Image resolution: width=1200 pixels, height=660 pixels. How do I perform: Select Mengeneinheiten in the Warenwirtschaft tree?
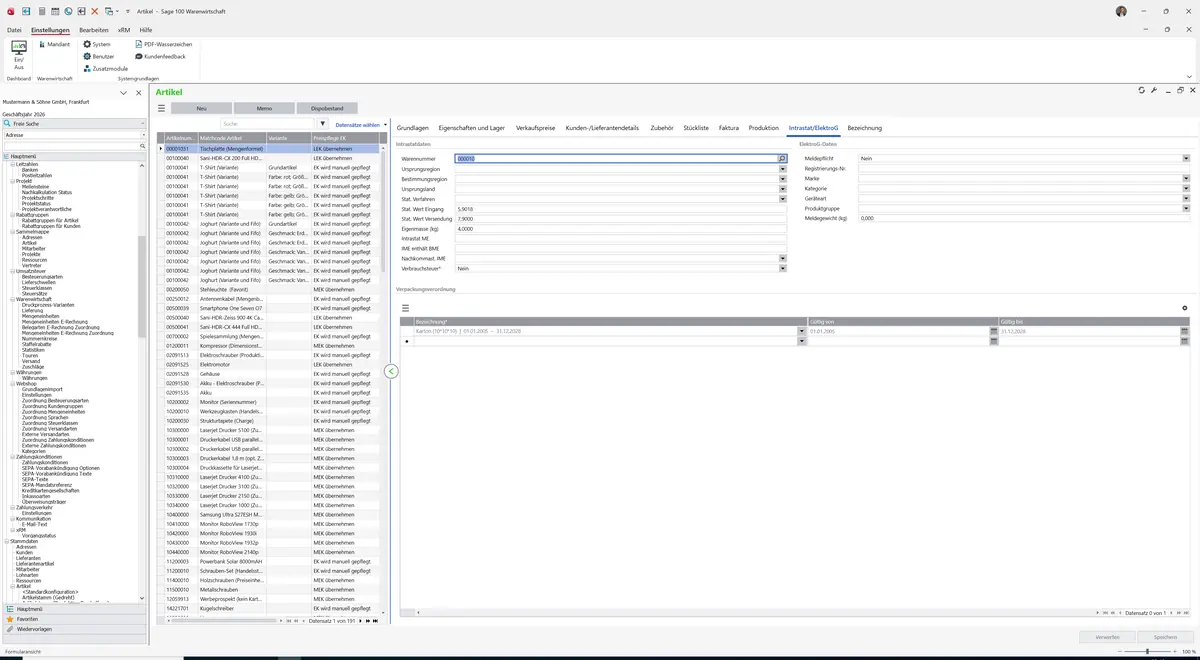[x=41, y=316]
